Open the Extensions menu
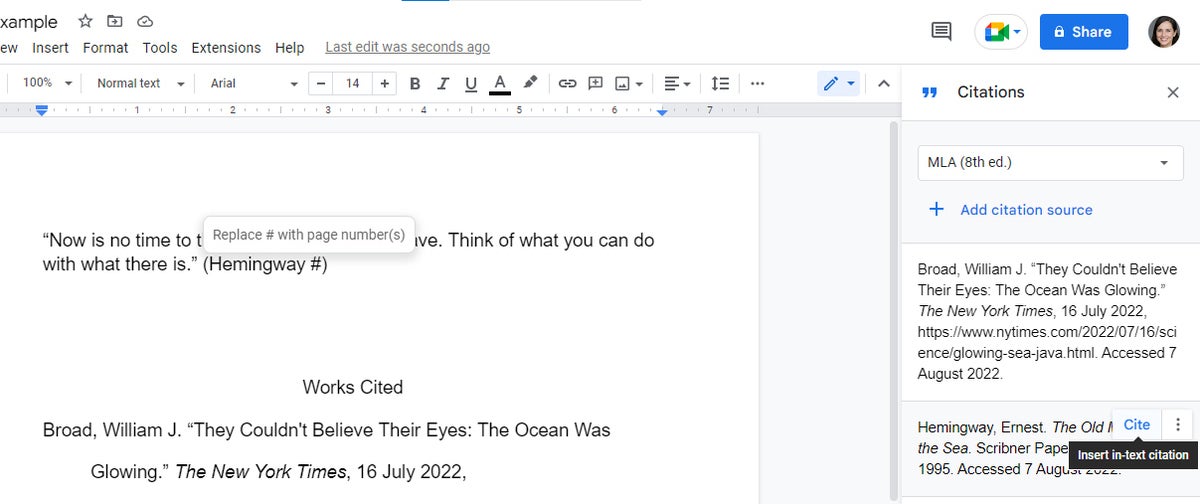Image resolution: width=1200 pixels, height=504 pixels. (226, 47)
